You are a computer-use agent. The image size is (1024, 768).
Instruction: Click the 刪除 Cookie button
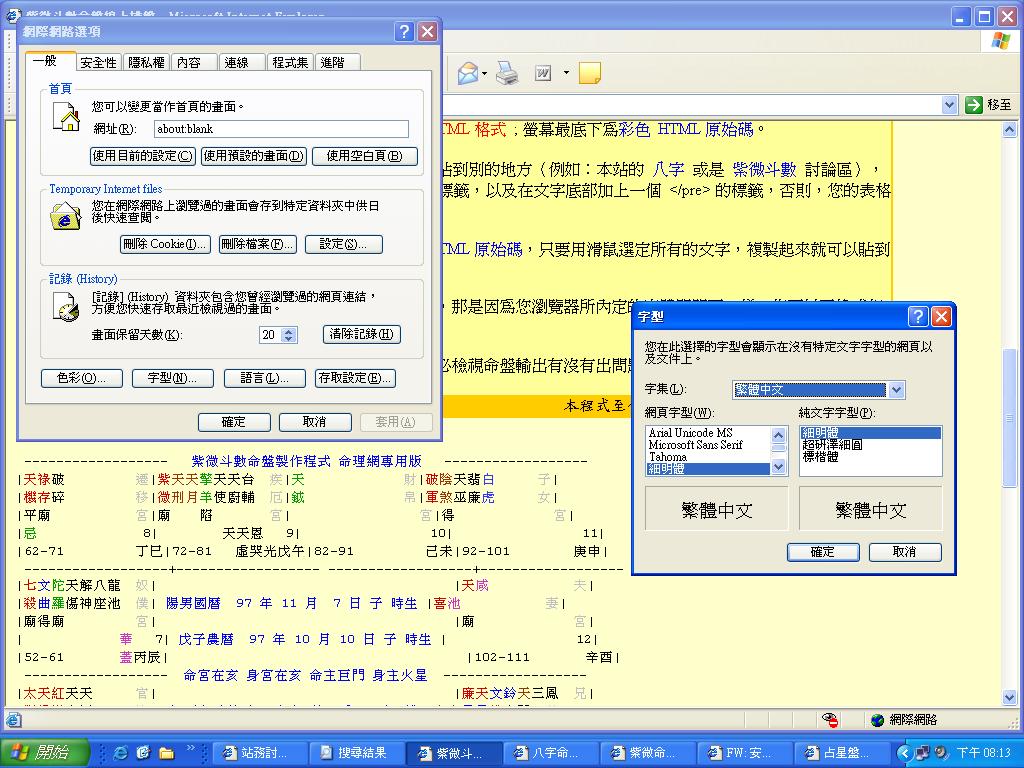(x=165, y=244)
